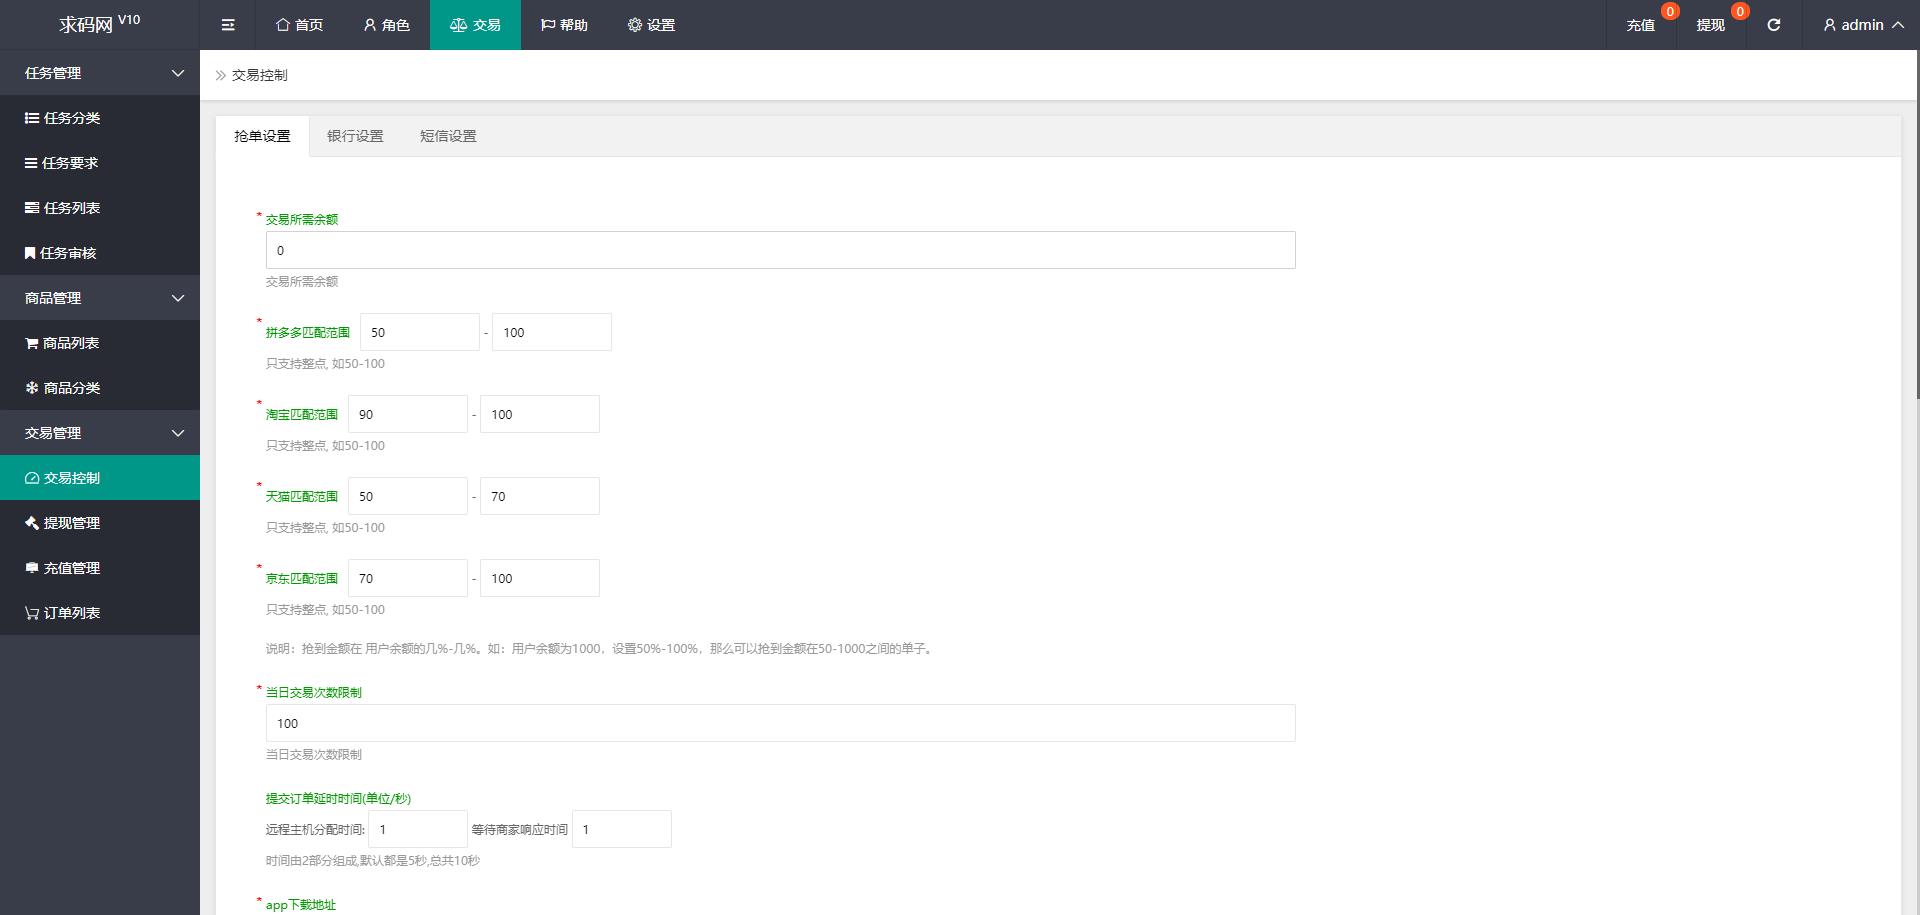Click the 远程主机分配时间 input field
The image size is (1920, 915).
pos(418,829)
